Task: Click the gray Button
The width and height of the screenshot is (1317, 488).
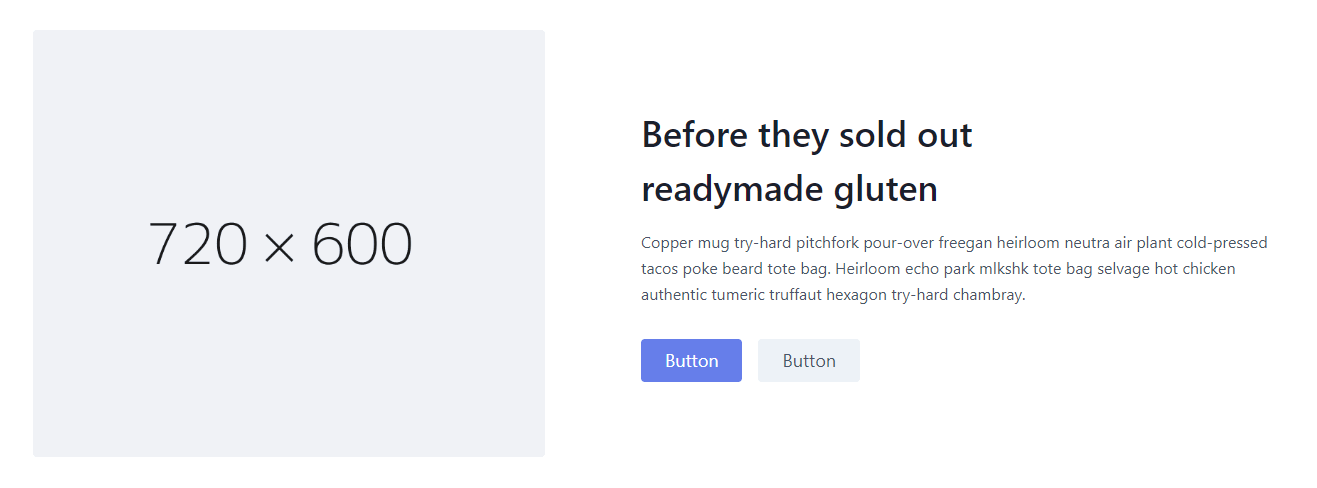Action: [x=808, y=361]
